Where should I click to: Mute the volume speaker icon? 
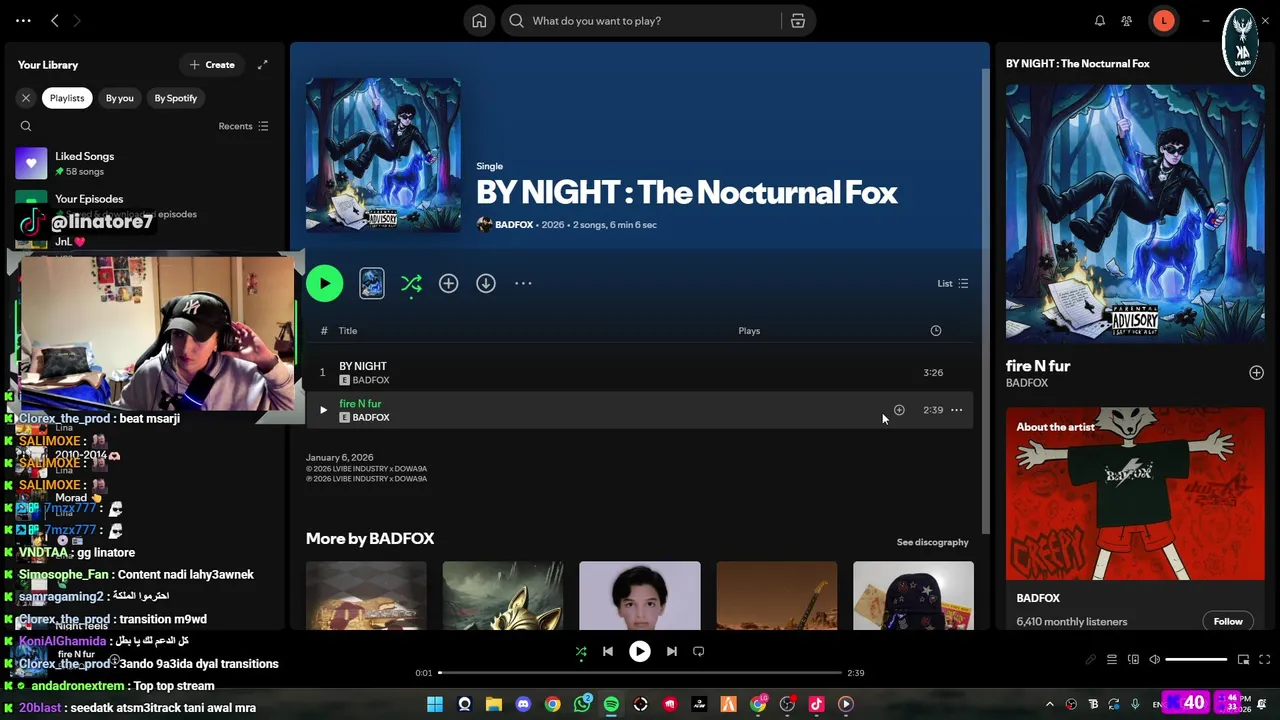(1154, 660)
